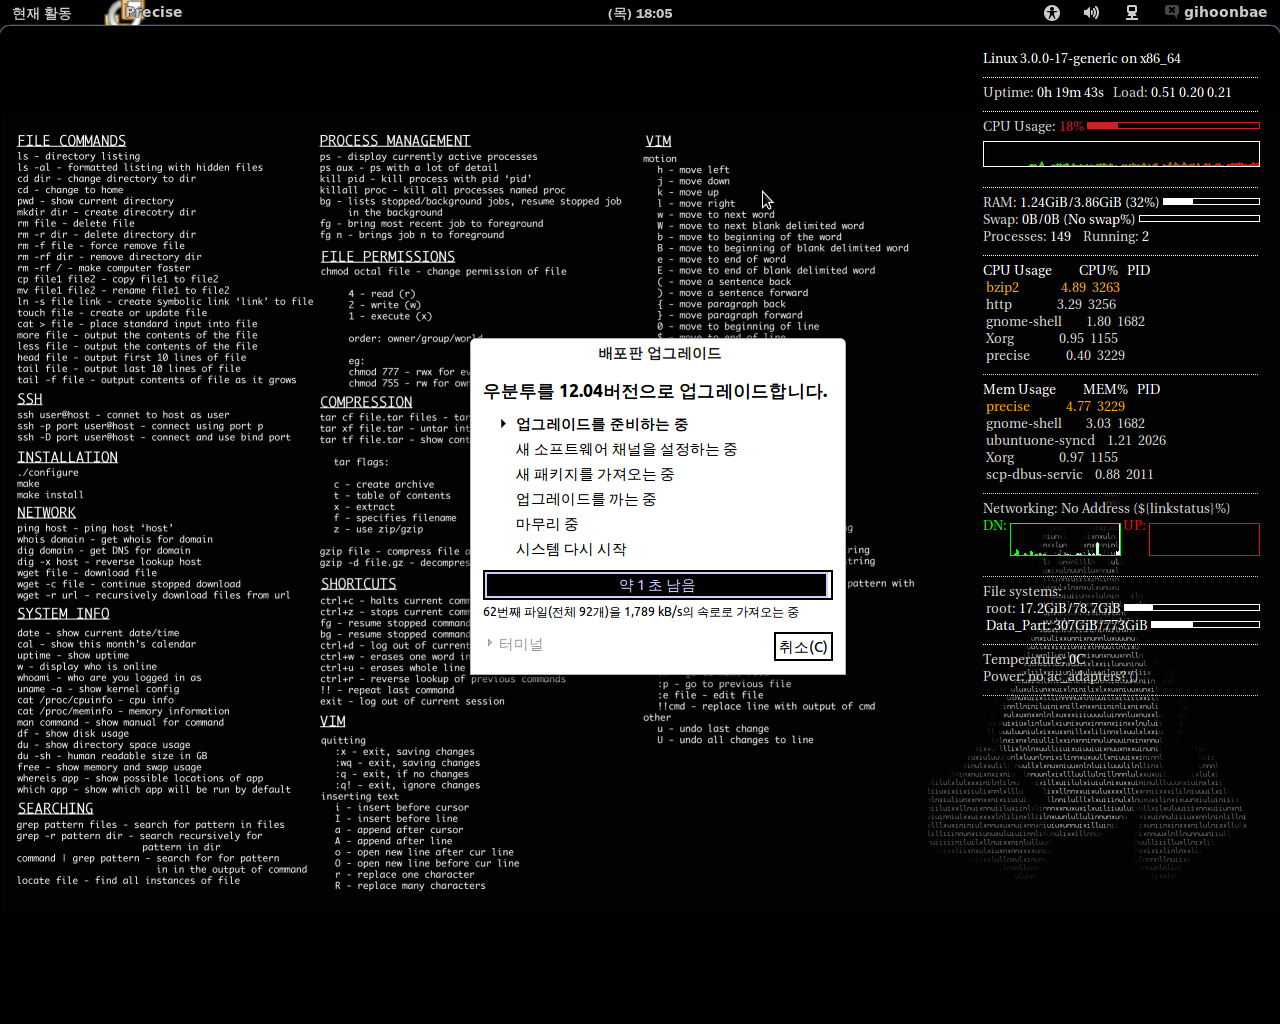
Task: Click the Precise application icon in top bar
Action: pyautogui.click(x=123, y=13)
